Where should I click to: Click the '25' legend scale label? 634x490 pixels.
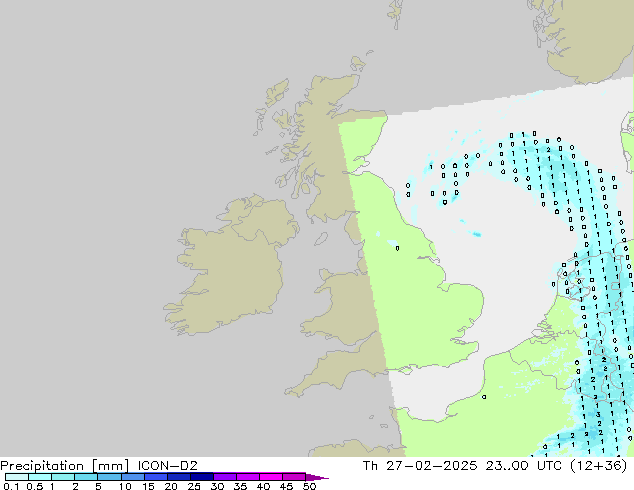point(194,486)
